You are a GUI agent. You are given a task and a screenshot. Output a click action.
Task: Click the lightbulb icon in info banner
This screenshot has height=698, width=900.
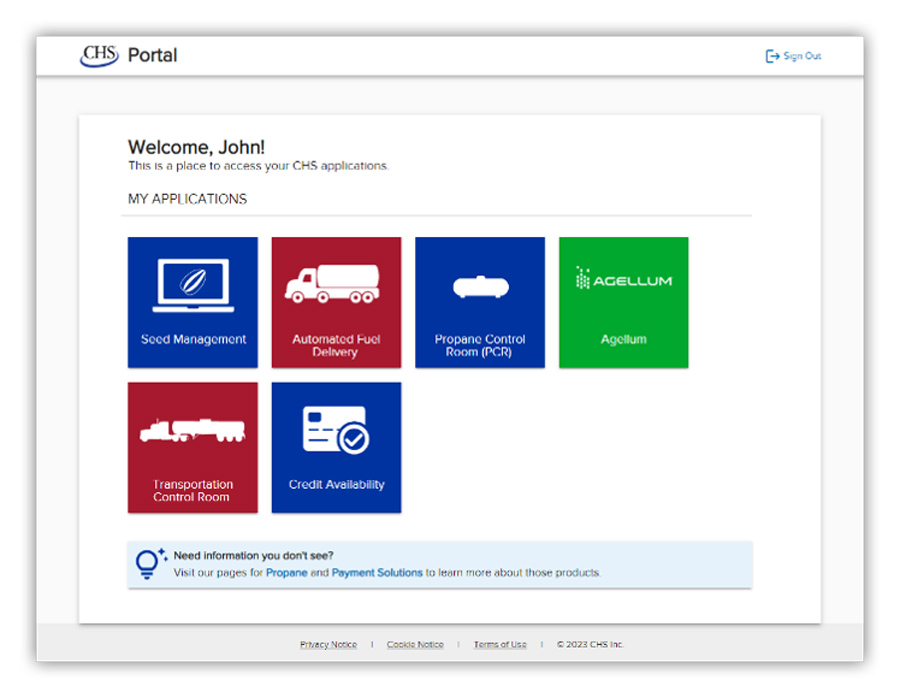[x=150, y=564]
